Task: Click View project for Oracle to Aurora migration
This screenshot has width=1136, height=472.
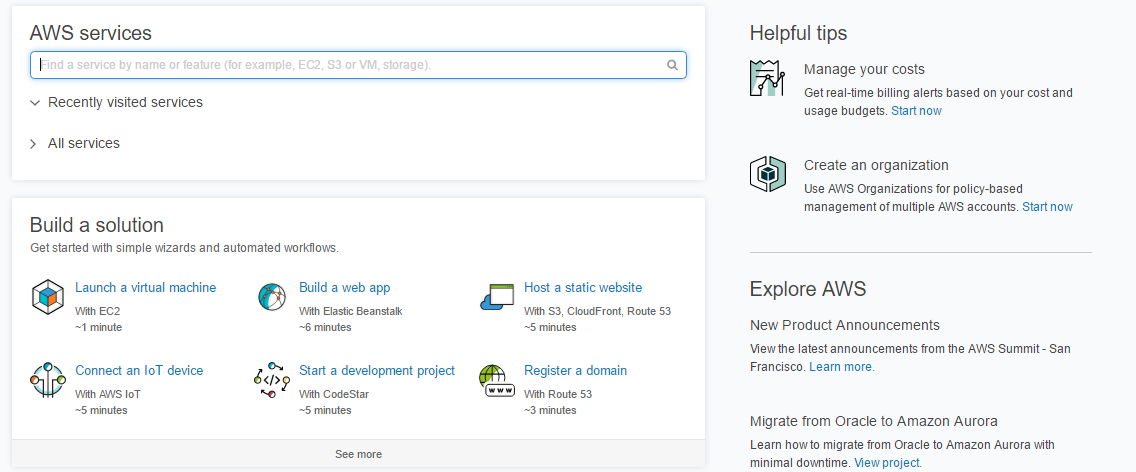Action: click(888, 463)
